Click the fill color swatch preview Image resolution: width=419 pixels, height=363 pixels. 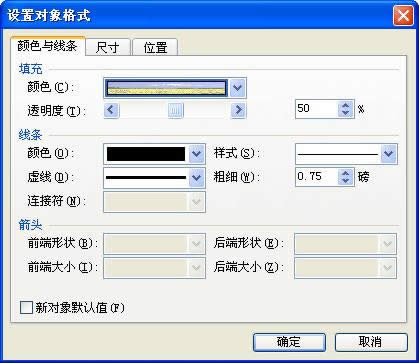(166, 88)
